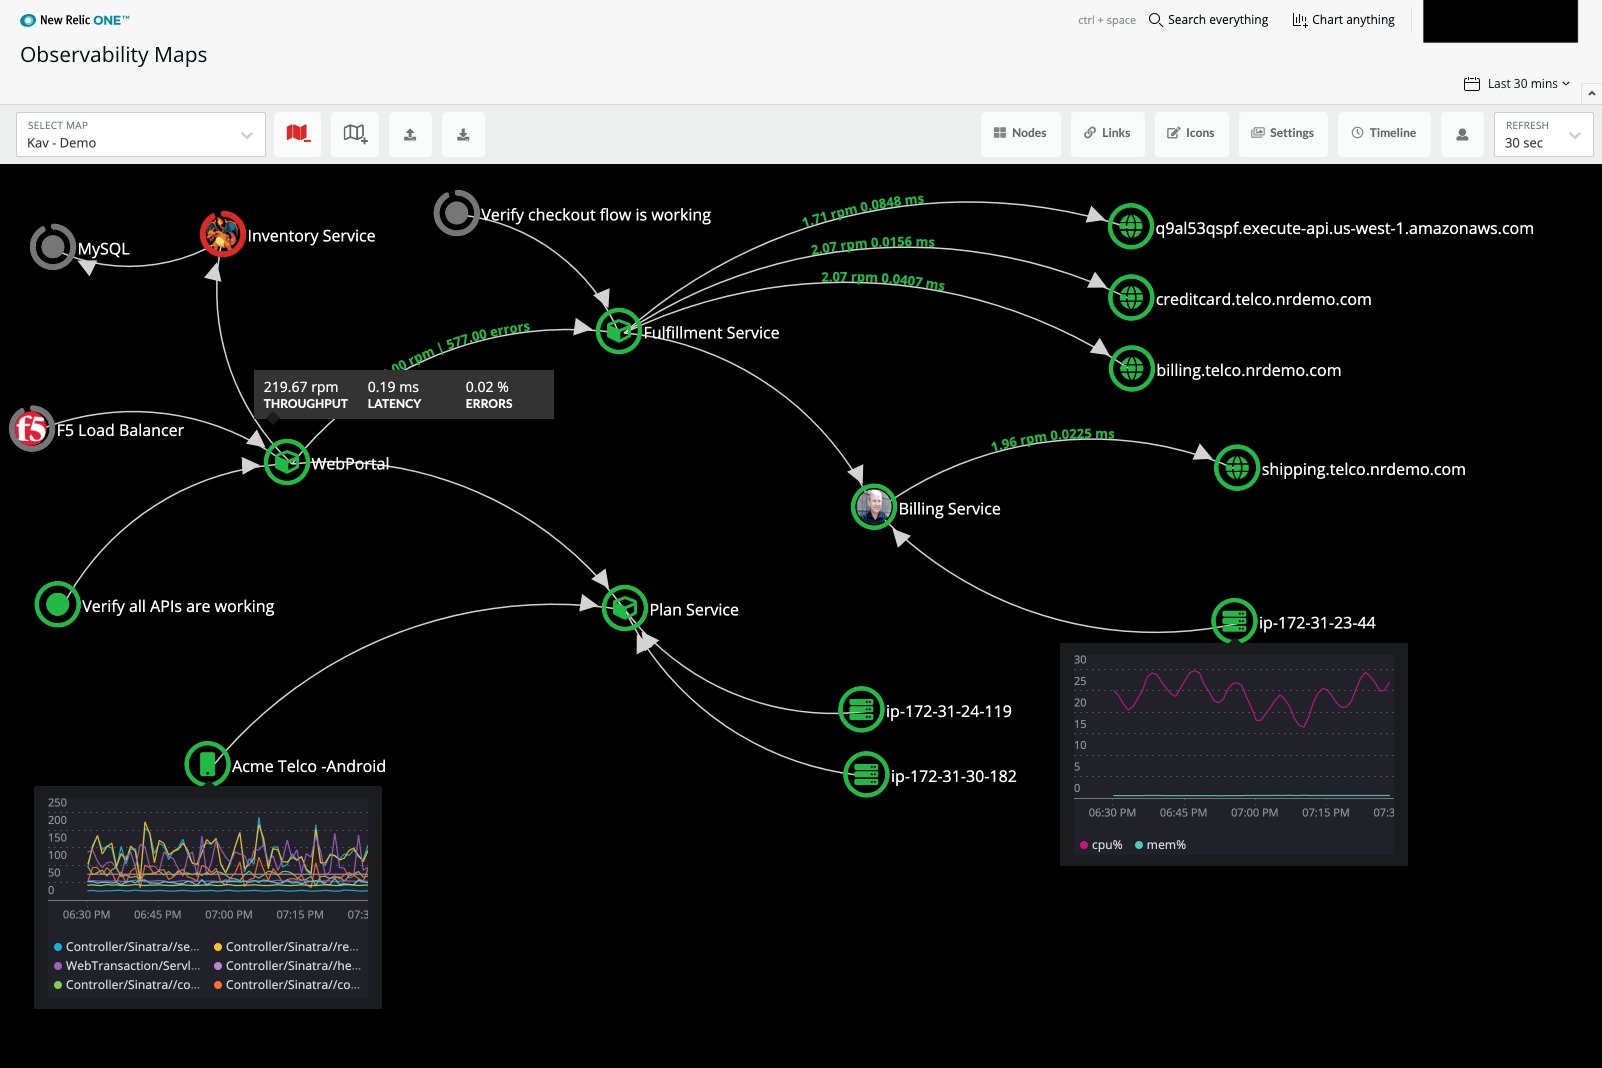
Task: Click the Observability Maps page title
Action: (x=114, y=55)
